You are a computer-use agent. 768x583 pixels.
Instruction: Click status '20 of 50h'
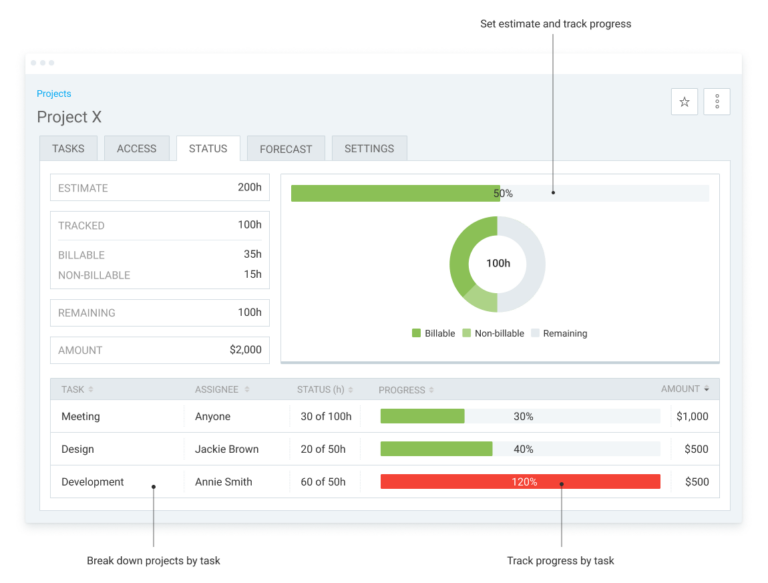pos(323,449)
